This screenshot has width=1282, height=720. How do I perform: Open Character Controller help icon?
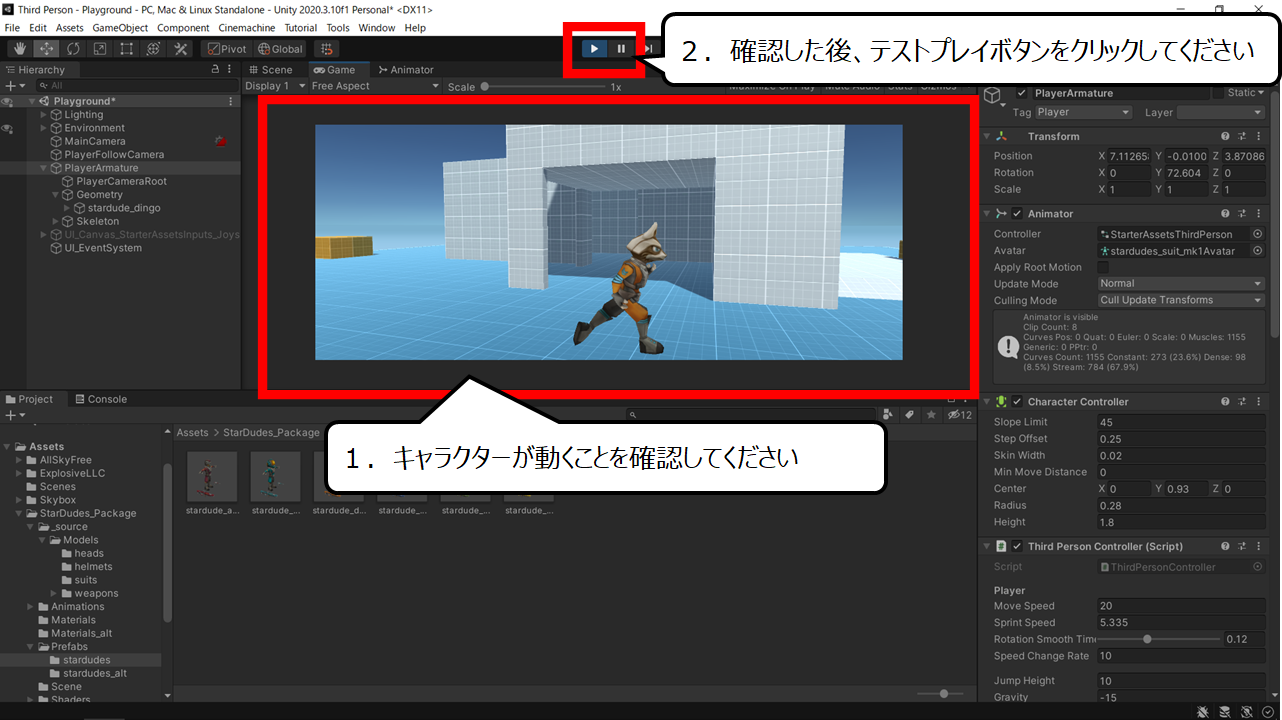(1225, 401)
